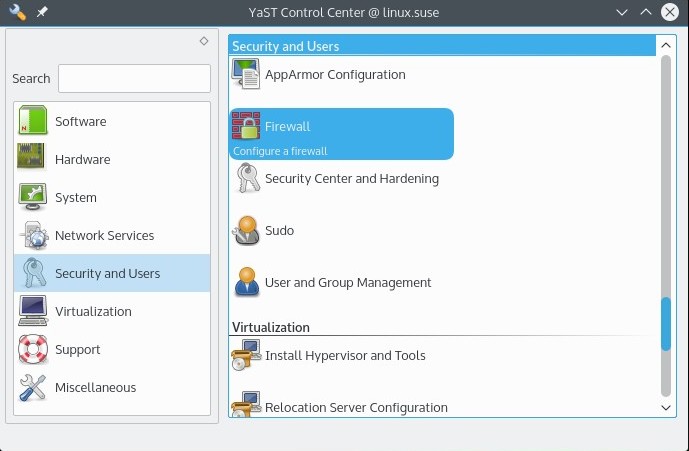Click the Software category icon

[x=33, y=120]
